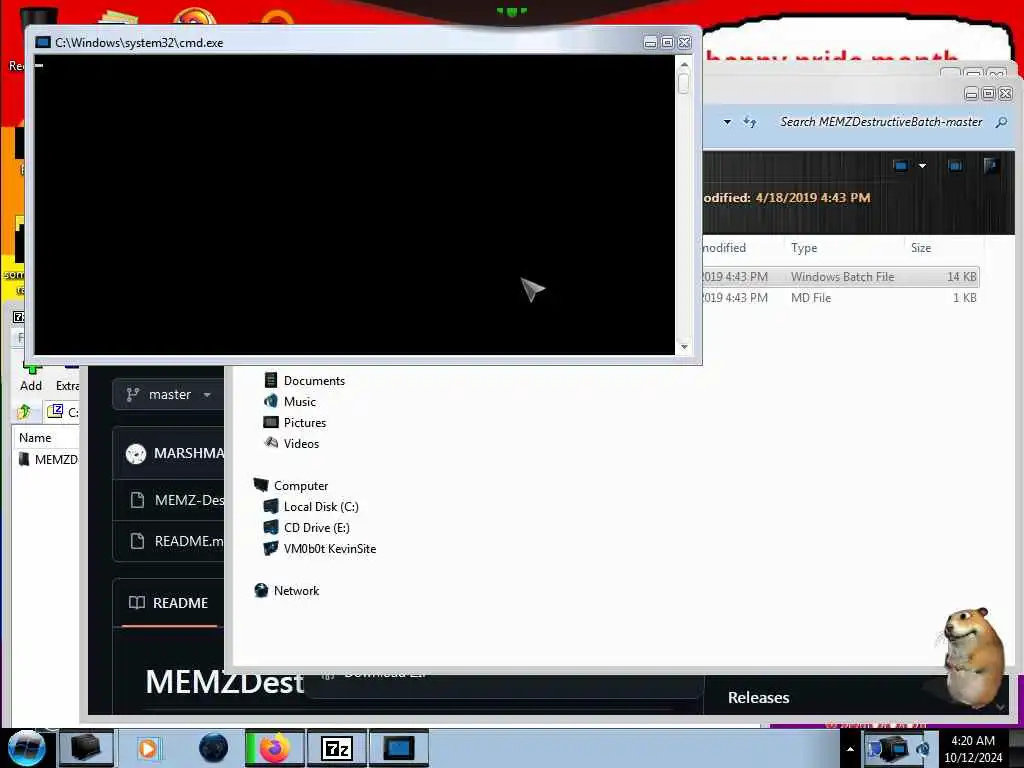
Task: Select the MD File row
Action: 840,298
